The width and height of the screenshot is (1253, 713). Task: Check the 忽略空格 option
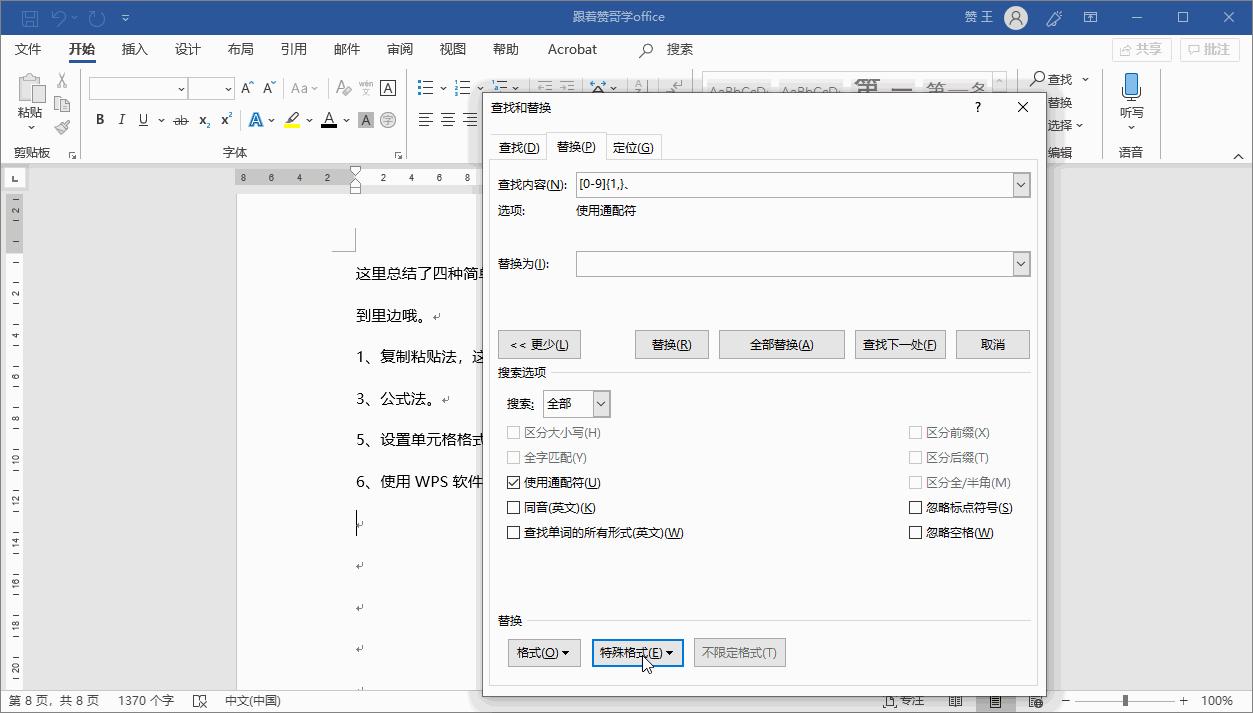coord(915,532)
